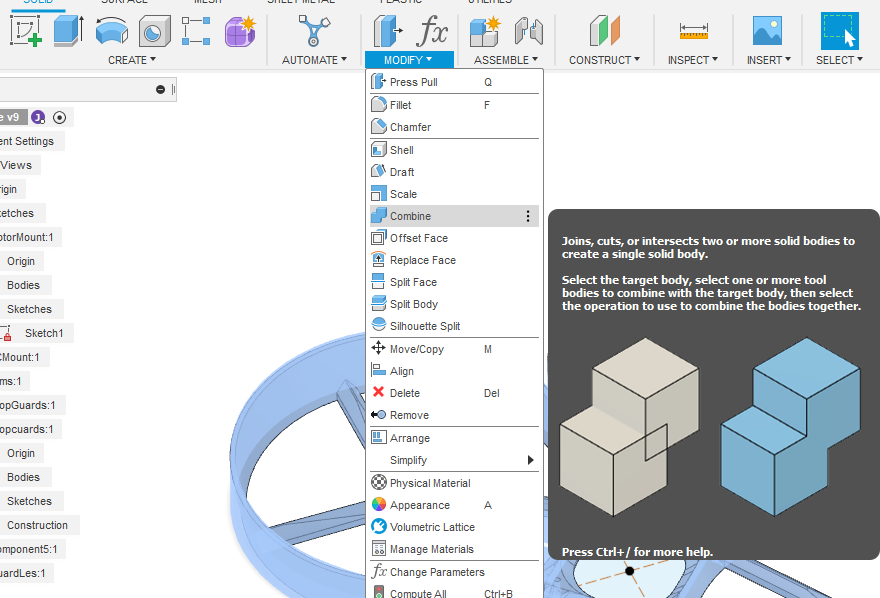Screen dimensions: 880x598
Task: Choose Arrange menu entry
Action: [455, 438]
